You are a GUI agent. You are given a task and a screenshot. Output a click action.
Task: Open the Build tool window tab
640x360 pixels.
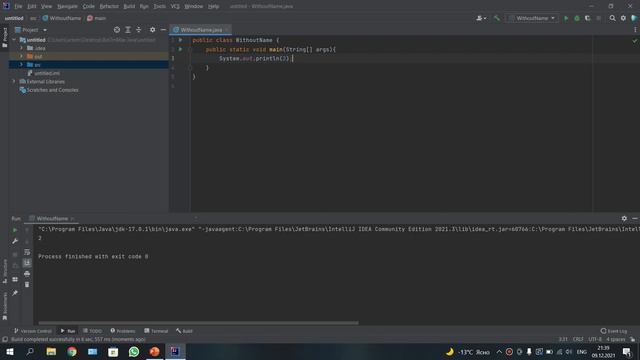184,331
